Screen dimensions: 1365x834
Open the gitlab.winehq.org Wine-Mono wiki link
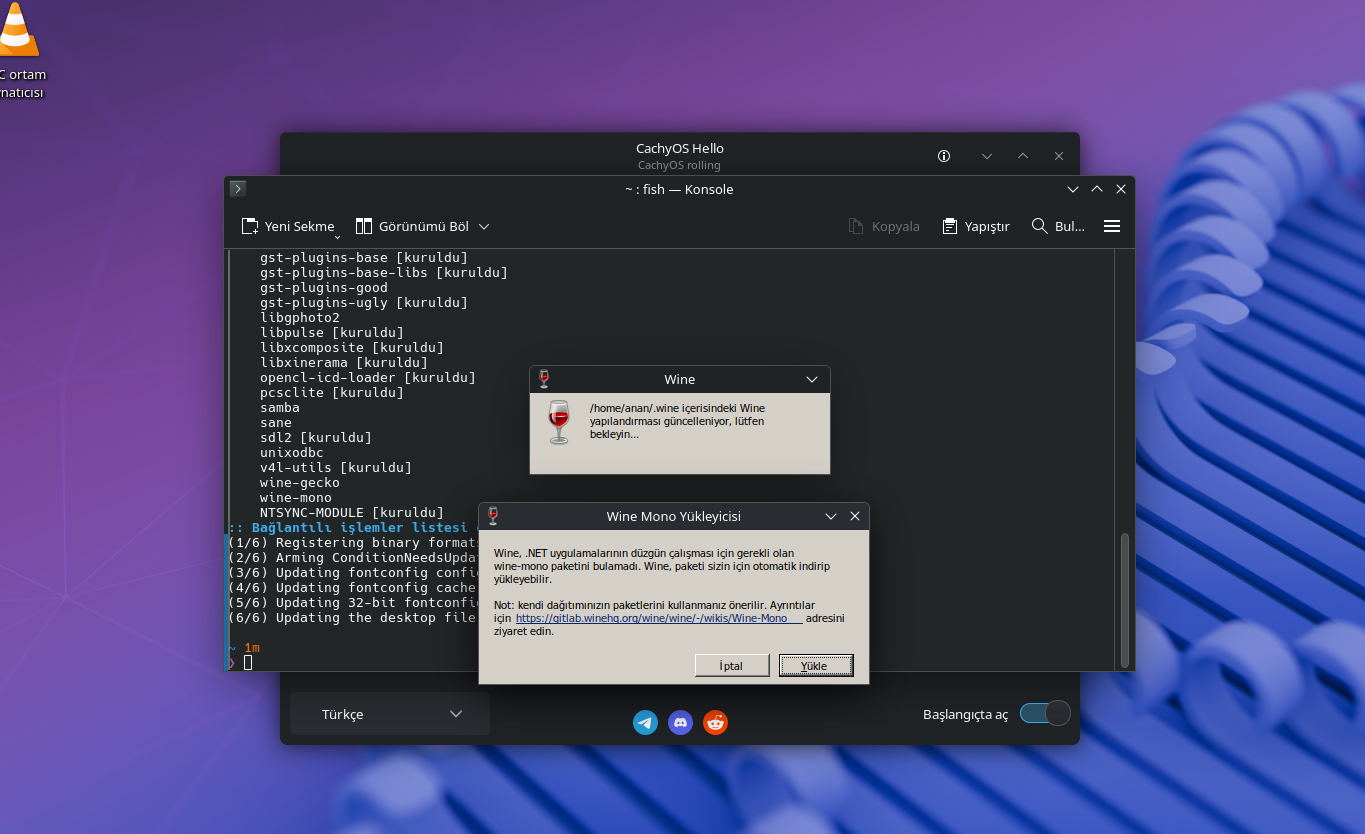pyautogui.click(x=659, y=618)
